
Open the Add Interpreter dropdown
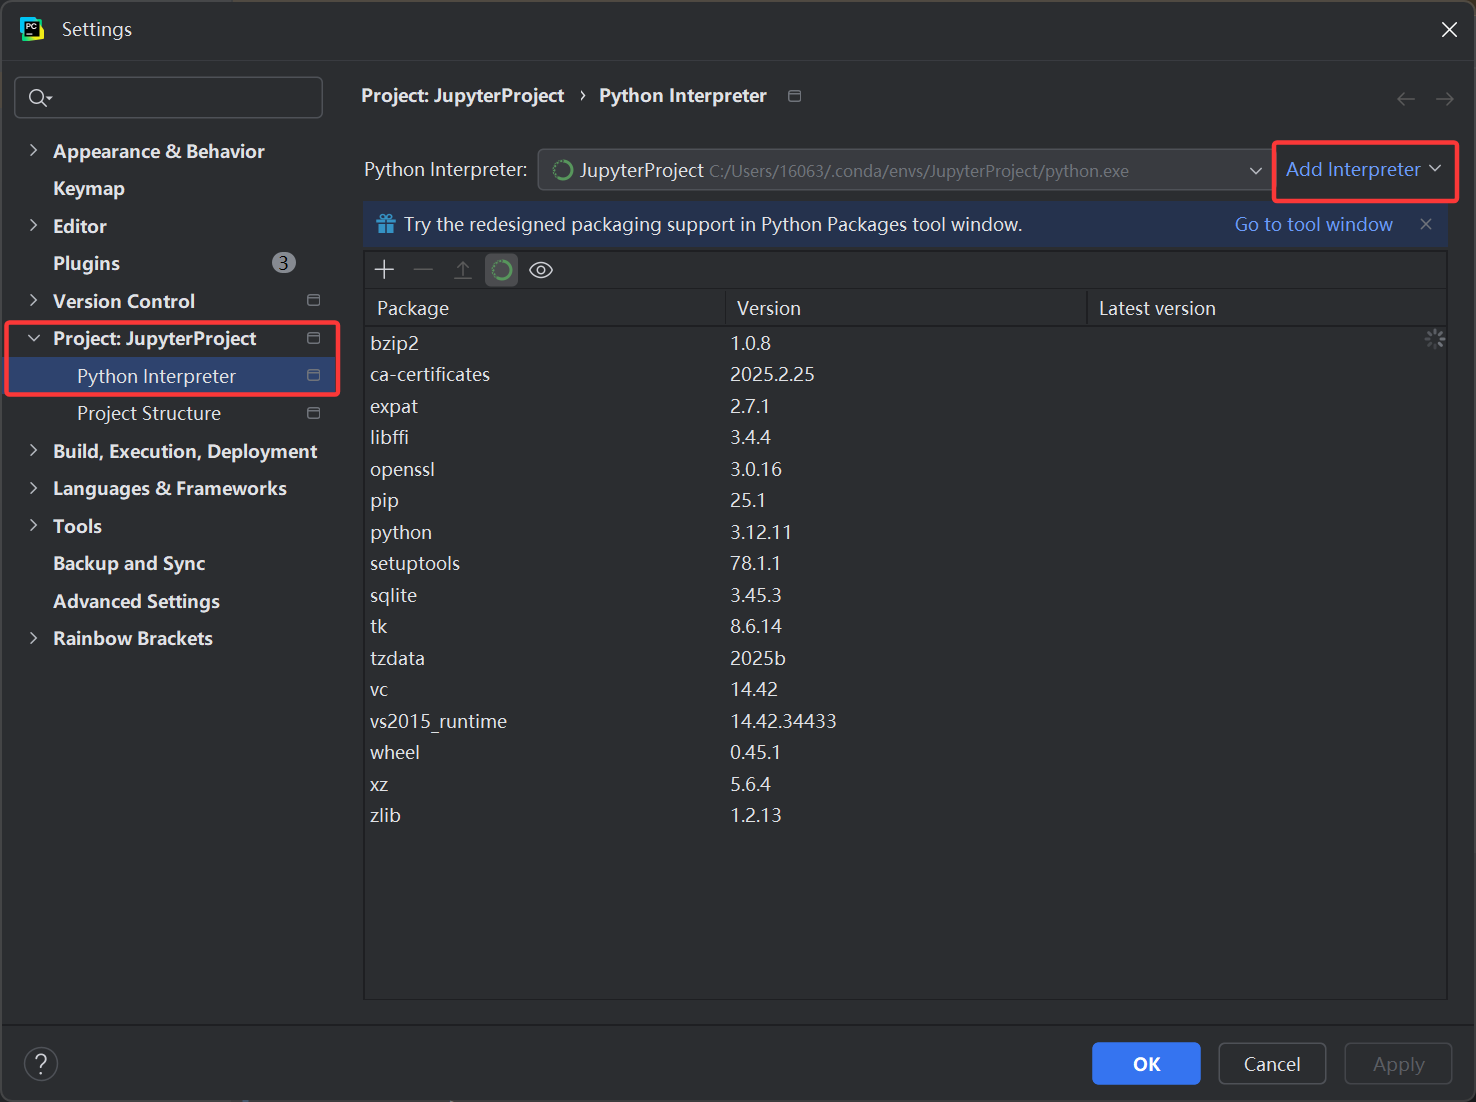click(x=1364, y=170)
